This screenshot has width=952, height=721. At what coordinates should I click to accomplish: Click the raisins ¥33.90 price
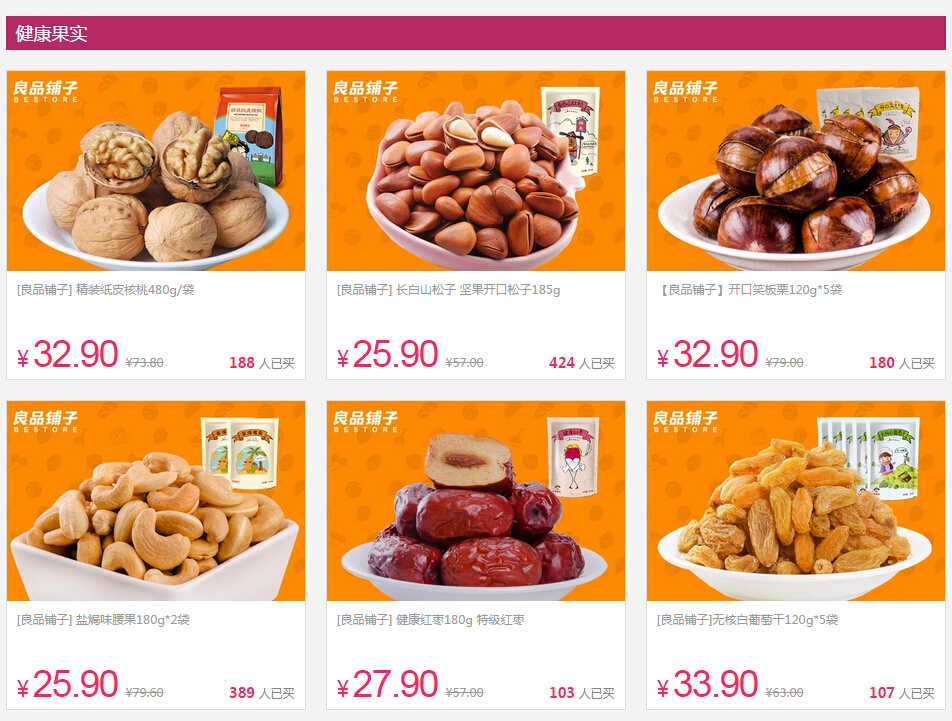707,685
